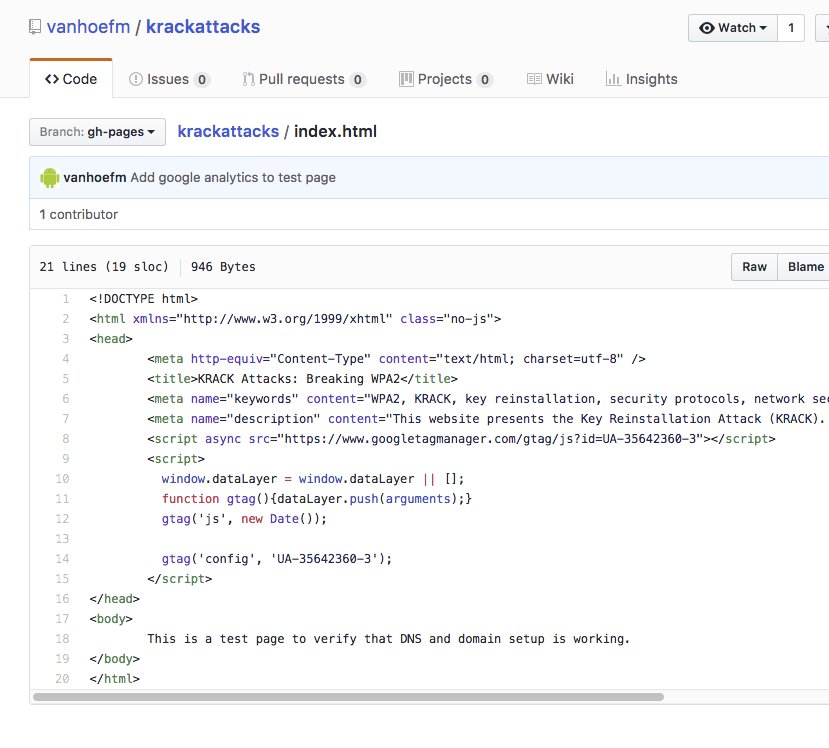
Task: Click the Projects count badge 0
Action: point(484,80)
